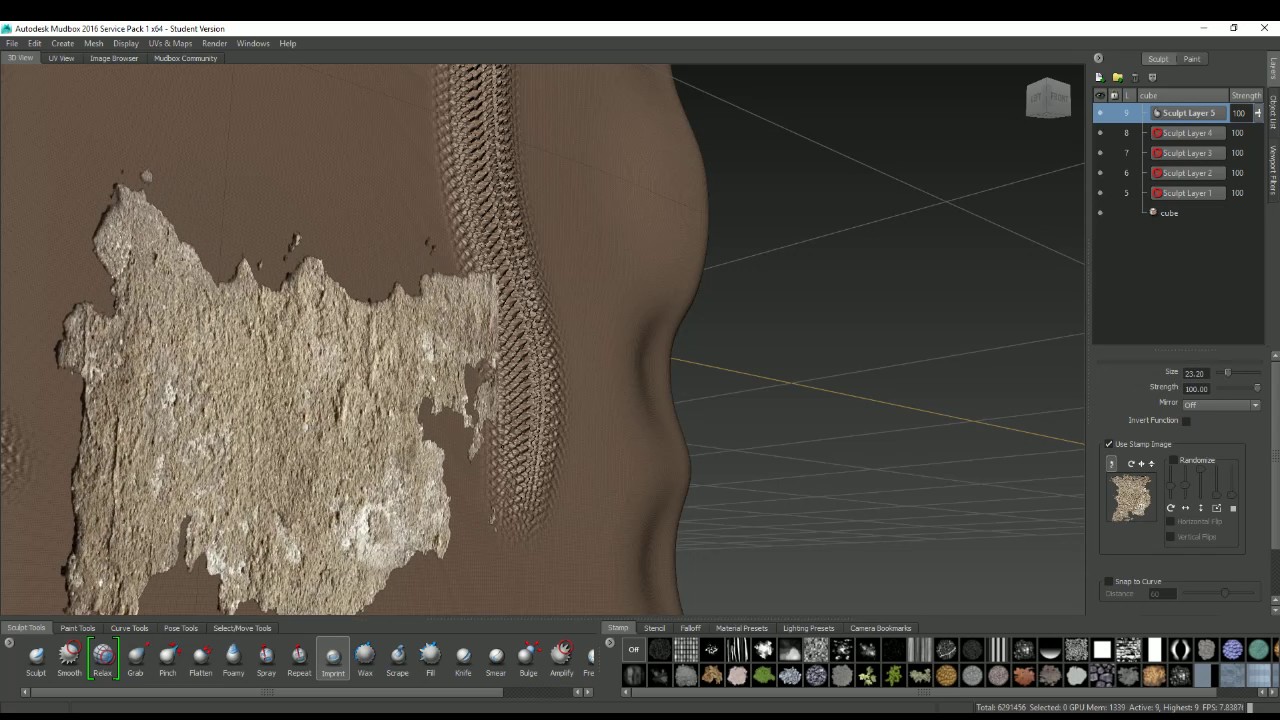Open the Falloff tab
Viewport: 1280px width, 720px height.
pyautogui.click(x=690, y=628)
